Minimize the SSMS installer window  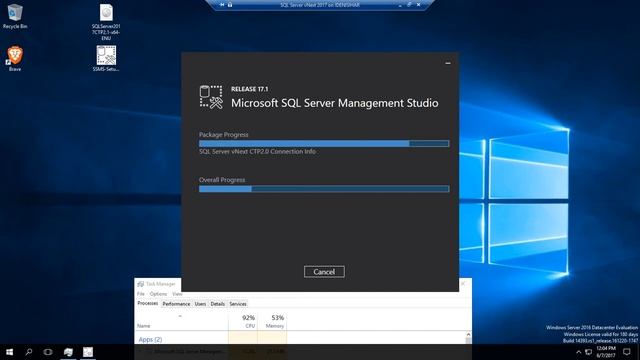coord(448,63)
